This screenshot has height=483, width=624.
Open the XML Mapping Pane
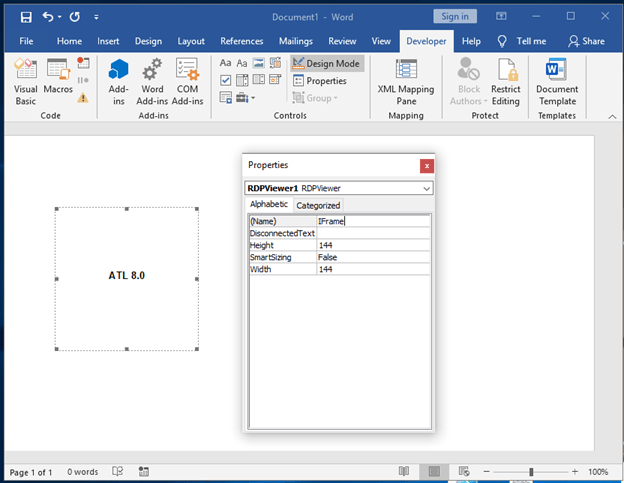point(406,81)
